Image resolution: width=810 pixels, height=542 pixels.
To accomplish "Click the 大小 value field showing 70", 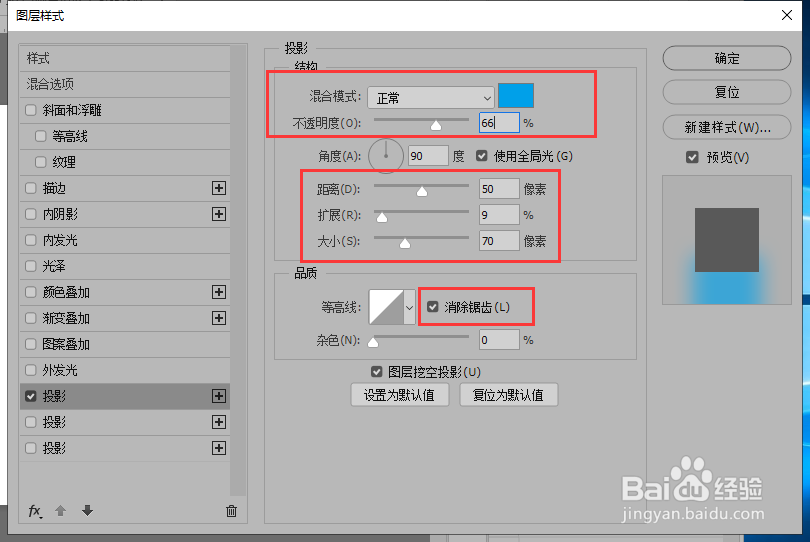I will point(499,241).
